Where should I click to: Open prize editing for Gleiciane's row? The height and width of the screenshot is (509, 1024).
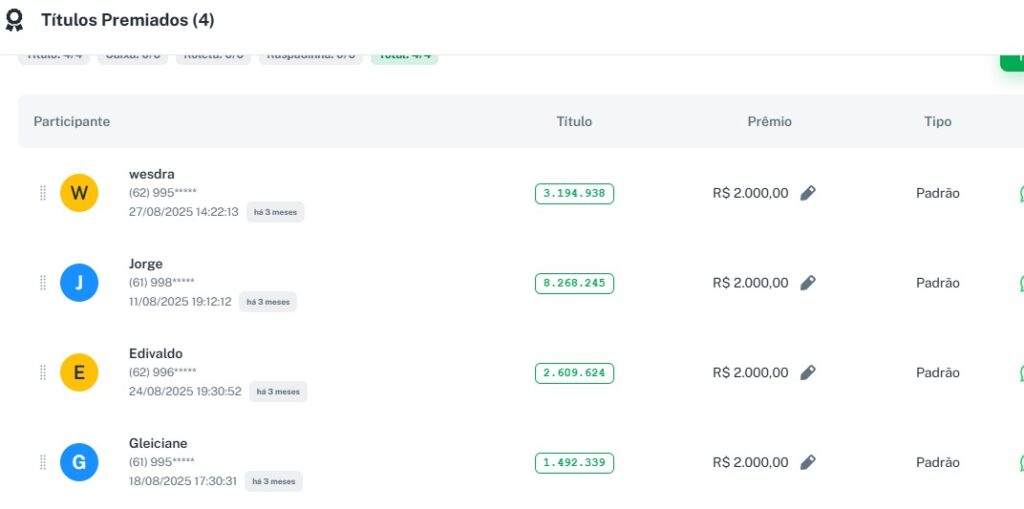tap(808, 463)
